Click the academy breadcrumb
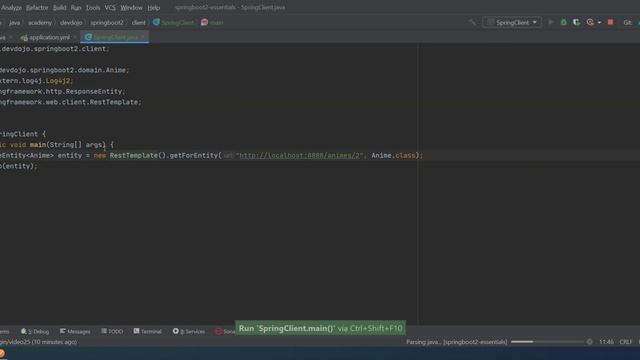The image size is (640, 360). click(40, 23)
